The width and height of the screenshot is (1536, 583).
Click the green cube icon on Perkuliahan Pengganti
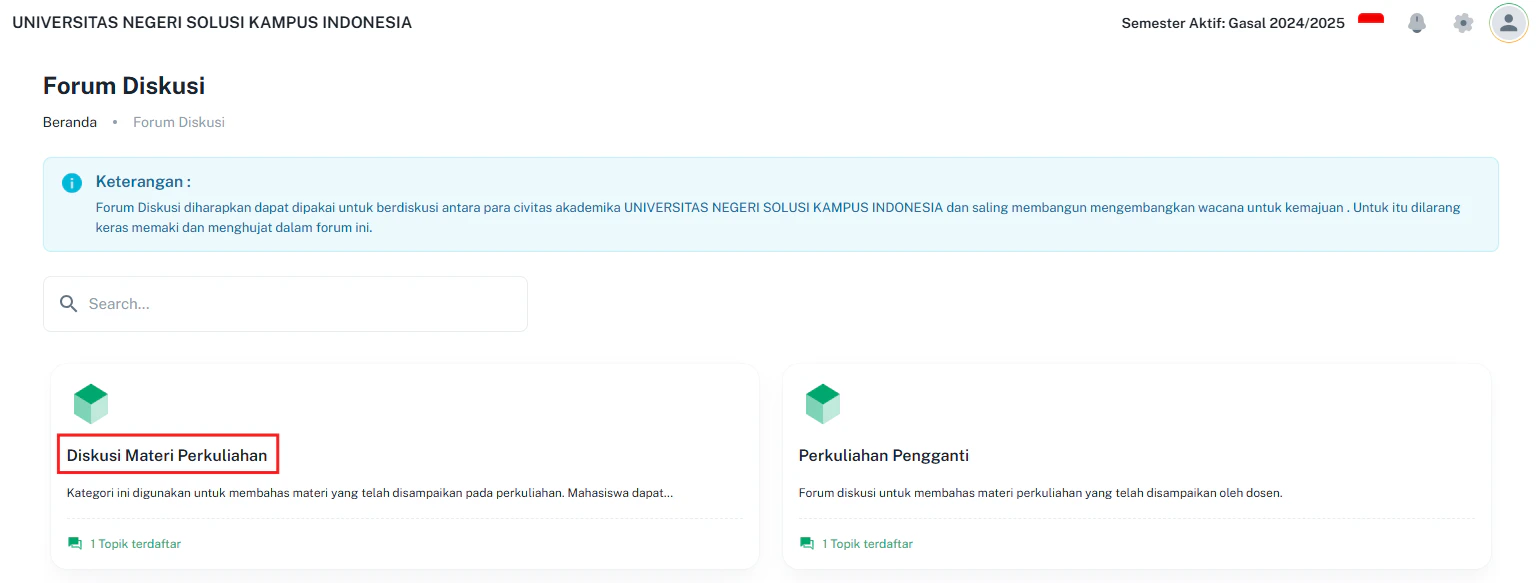tap(823, 403)
